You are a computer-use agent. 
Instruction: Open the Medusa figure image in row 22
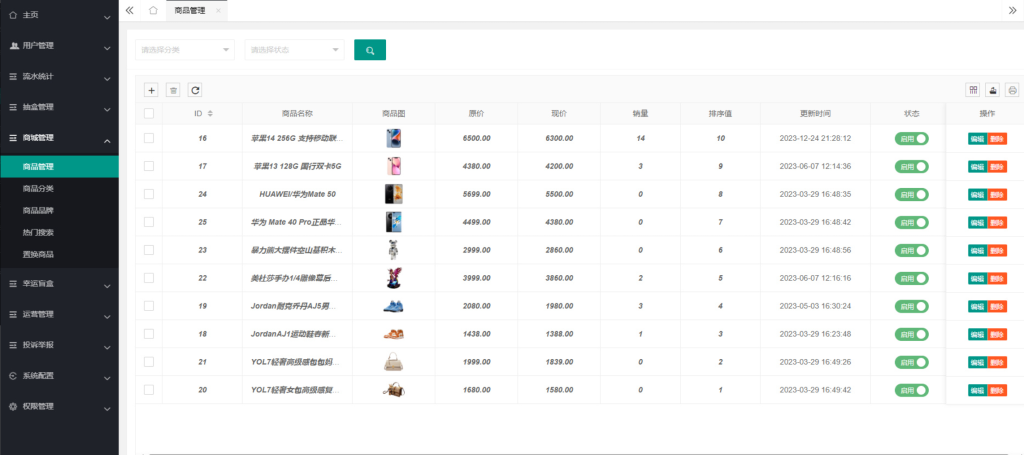[x=393, y=278]
